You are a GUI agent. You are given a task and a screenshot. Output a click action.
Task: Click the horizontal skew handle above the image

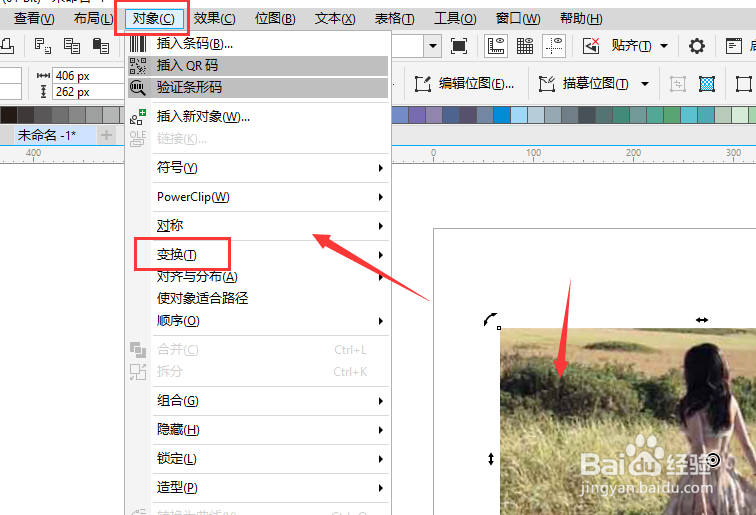702,320
